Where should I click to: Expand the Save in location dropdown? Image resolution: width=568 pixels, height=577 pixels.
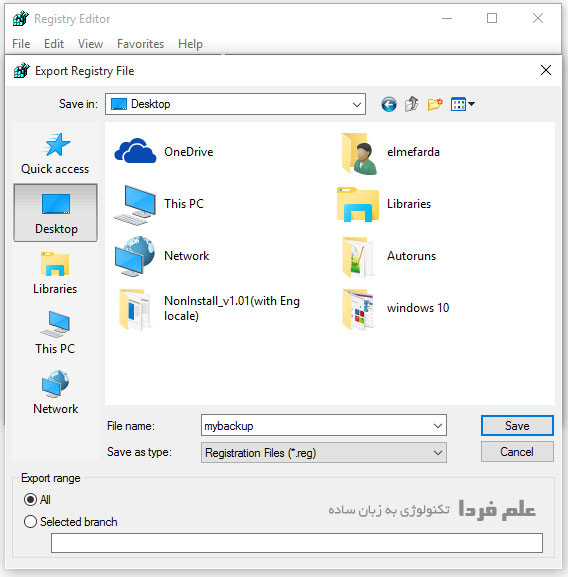(356, 104)
